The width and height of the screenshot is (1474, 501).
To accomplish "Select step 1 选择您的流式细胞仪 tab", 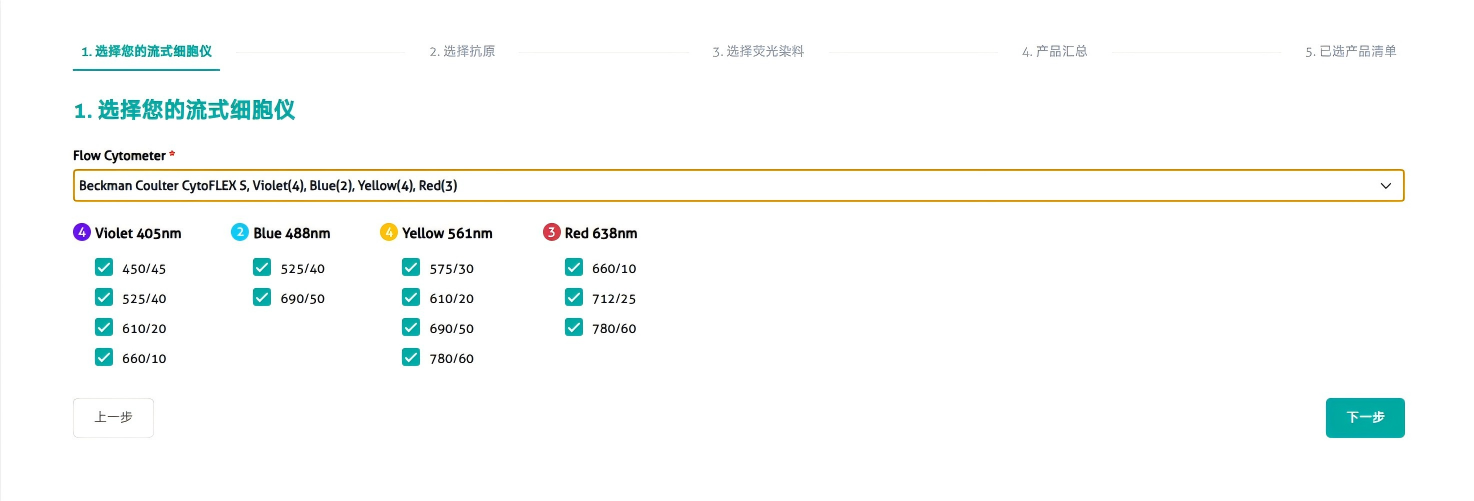I will pos(146,51).
